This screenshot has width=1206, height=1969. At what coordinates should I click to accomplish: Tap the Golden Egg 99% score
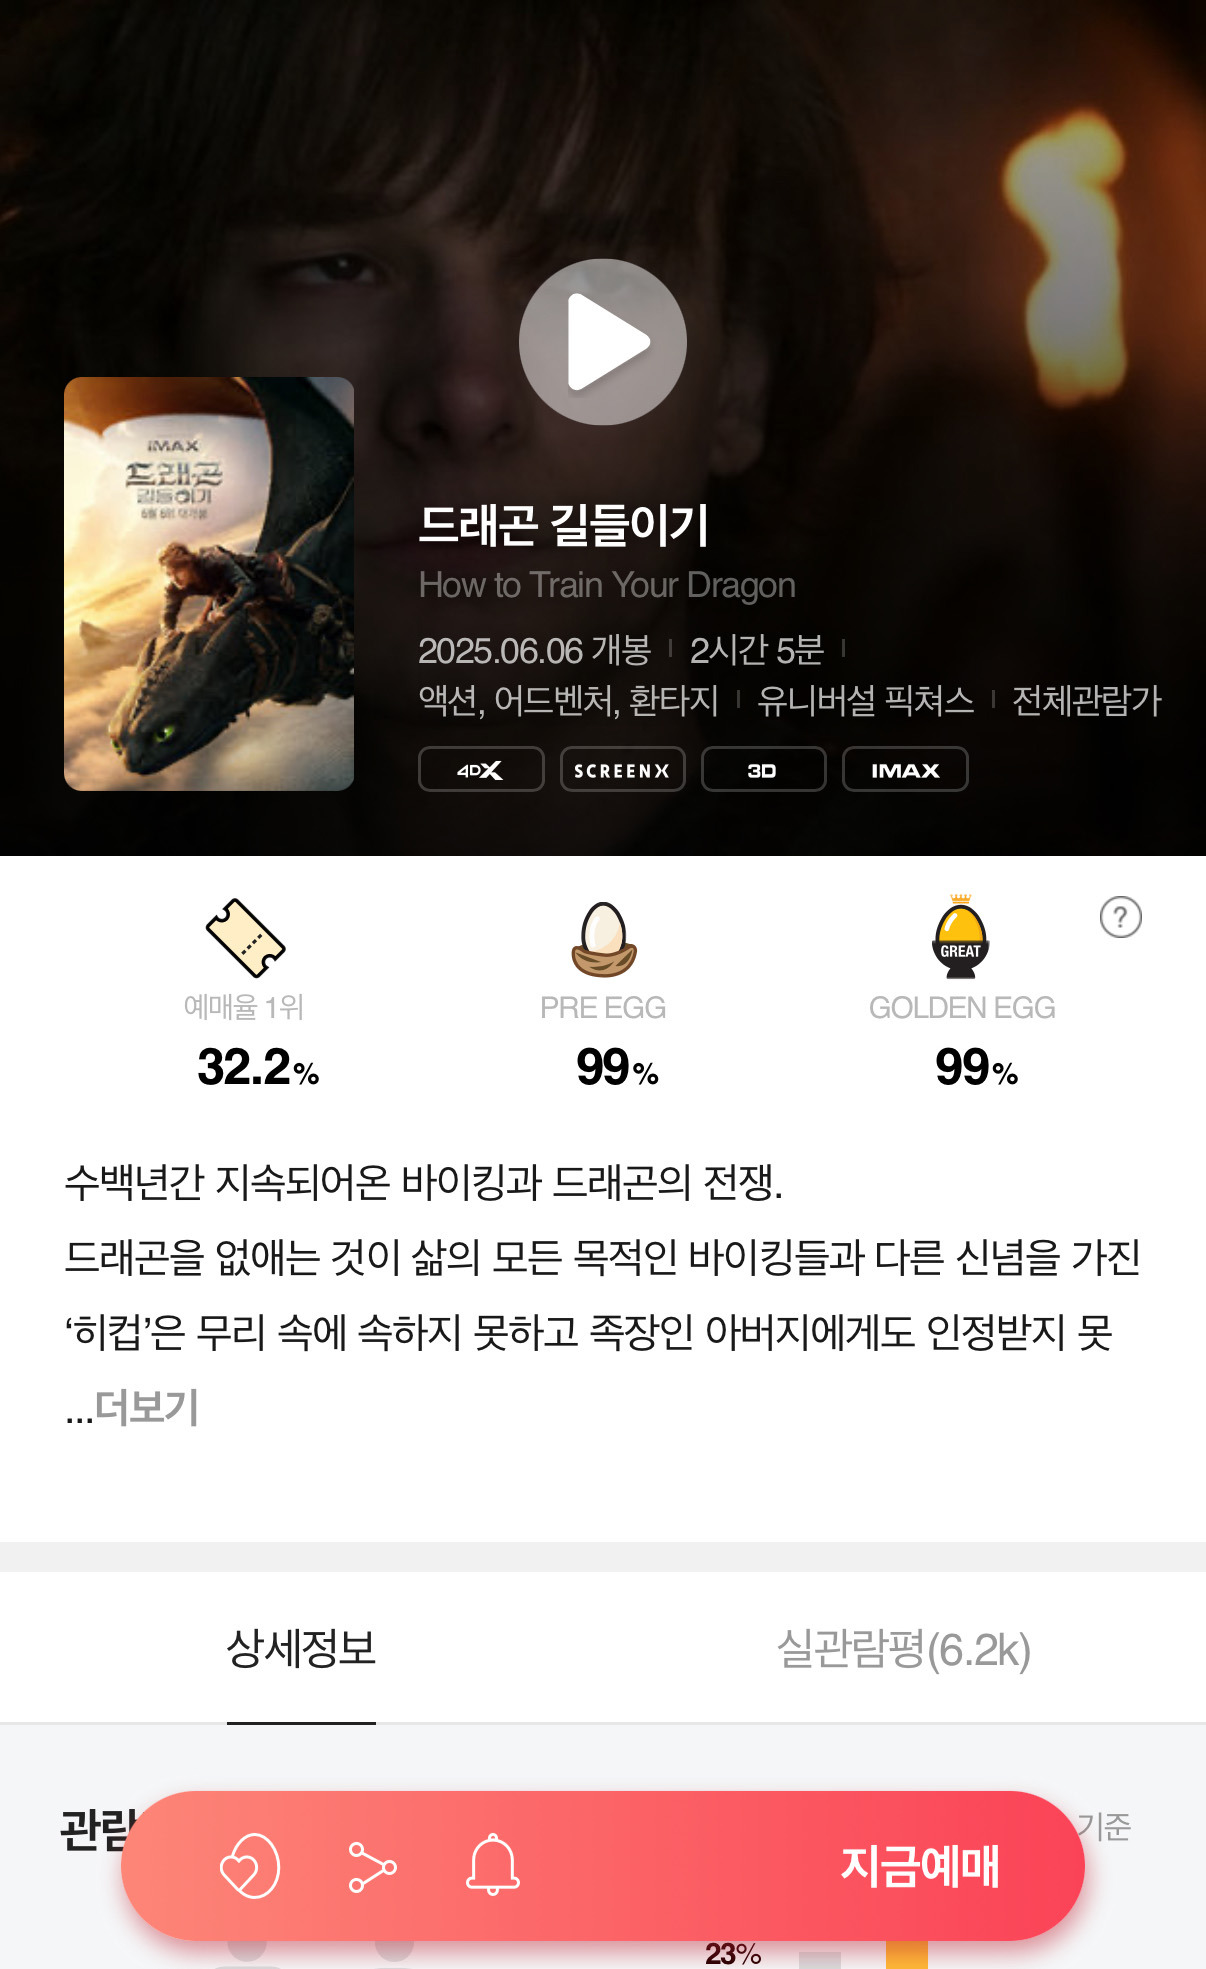pyautogui.click(x=976, y=1067)
